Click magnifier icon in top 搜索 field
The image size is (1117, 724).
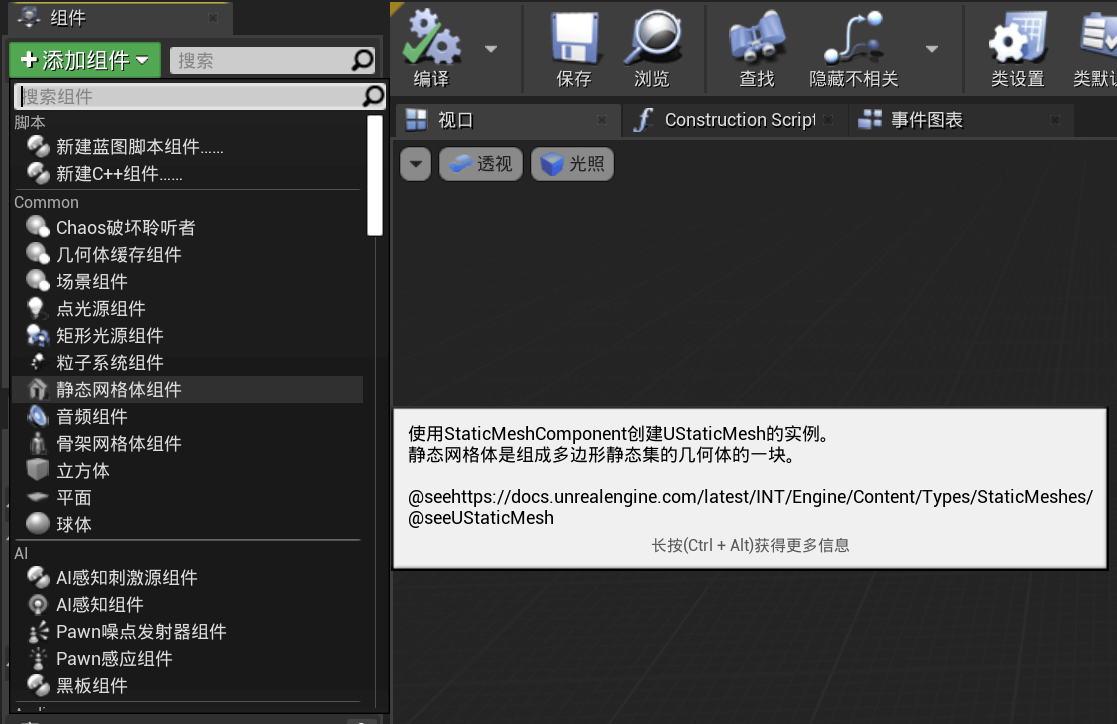click(x=363, y=61)
